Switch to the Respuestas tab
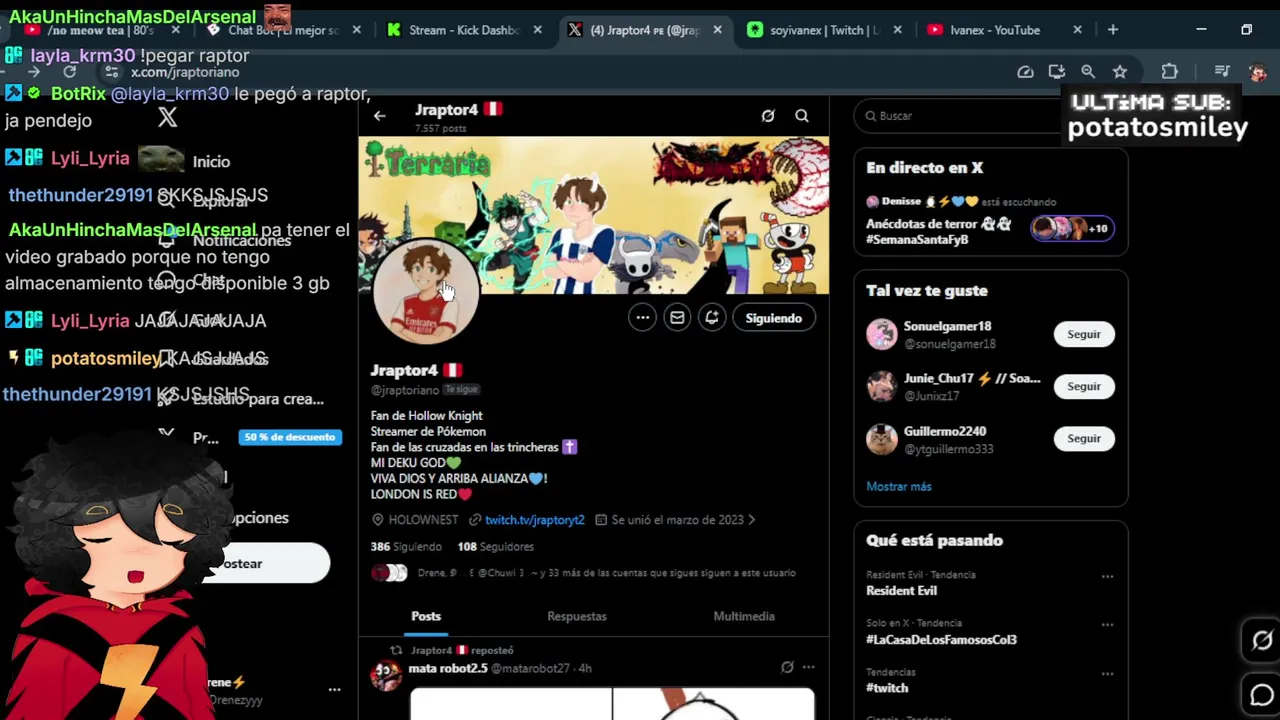 (577, 616)
